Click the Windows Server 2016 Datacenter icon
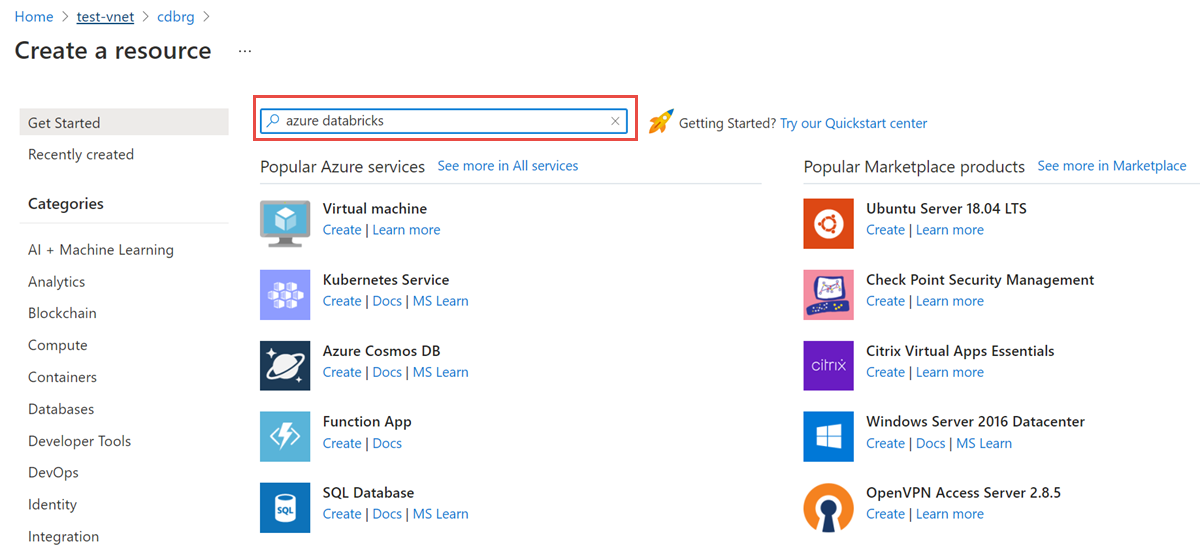 point(828,436)
